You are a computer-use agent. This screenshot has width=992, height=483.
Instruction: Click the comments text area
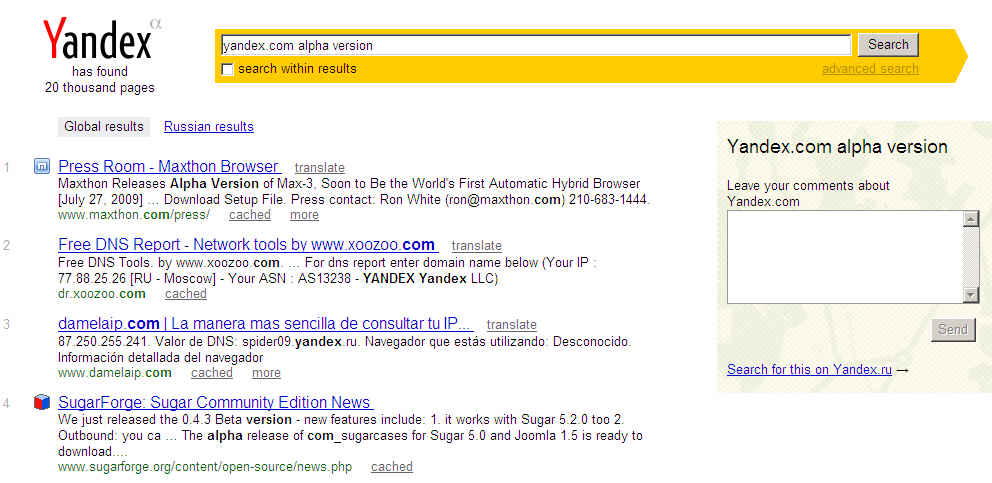tap(845, 257)
